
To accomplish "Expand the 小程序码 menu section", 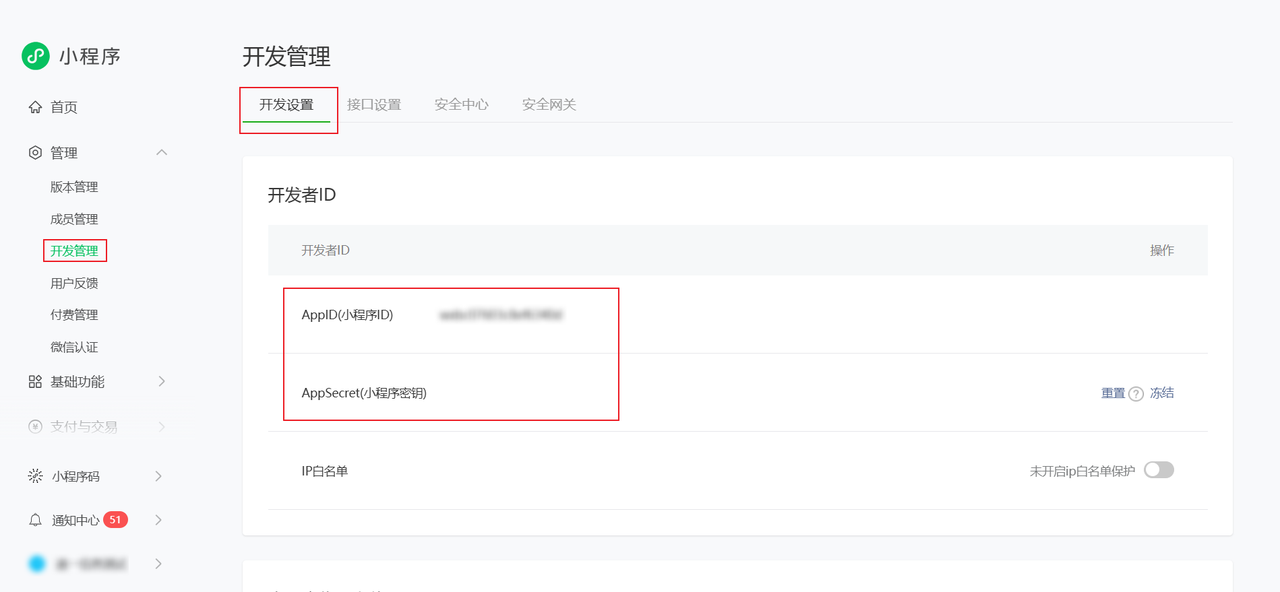I will (159, 476).
